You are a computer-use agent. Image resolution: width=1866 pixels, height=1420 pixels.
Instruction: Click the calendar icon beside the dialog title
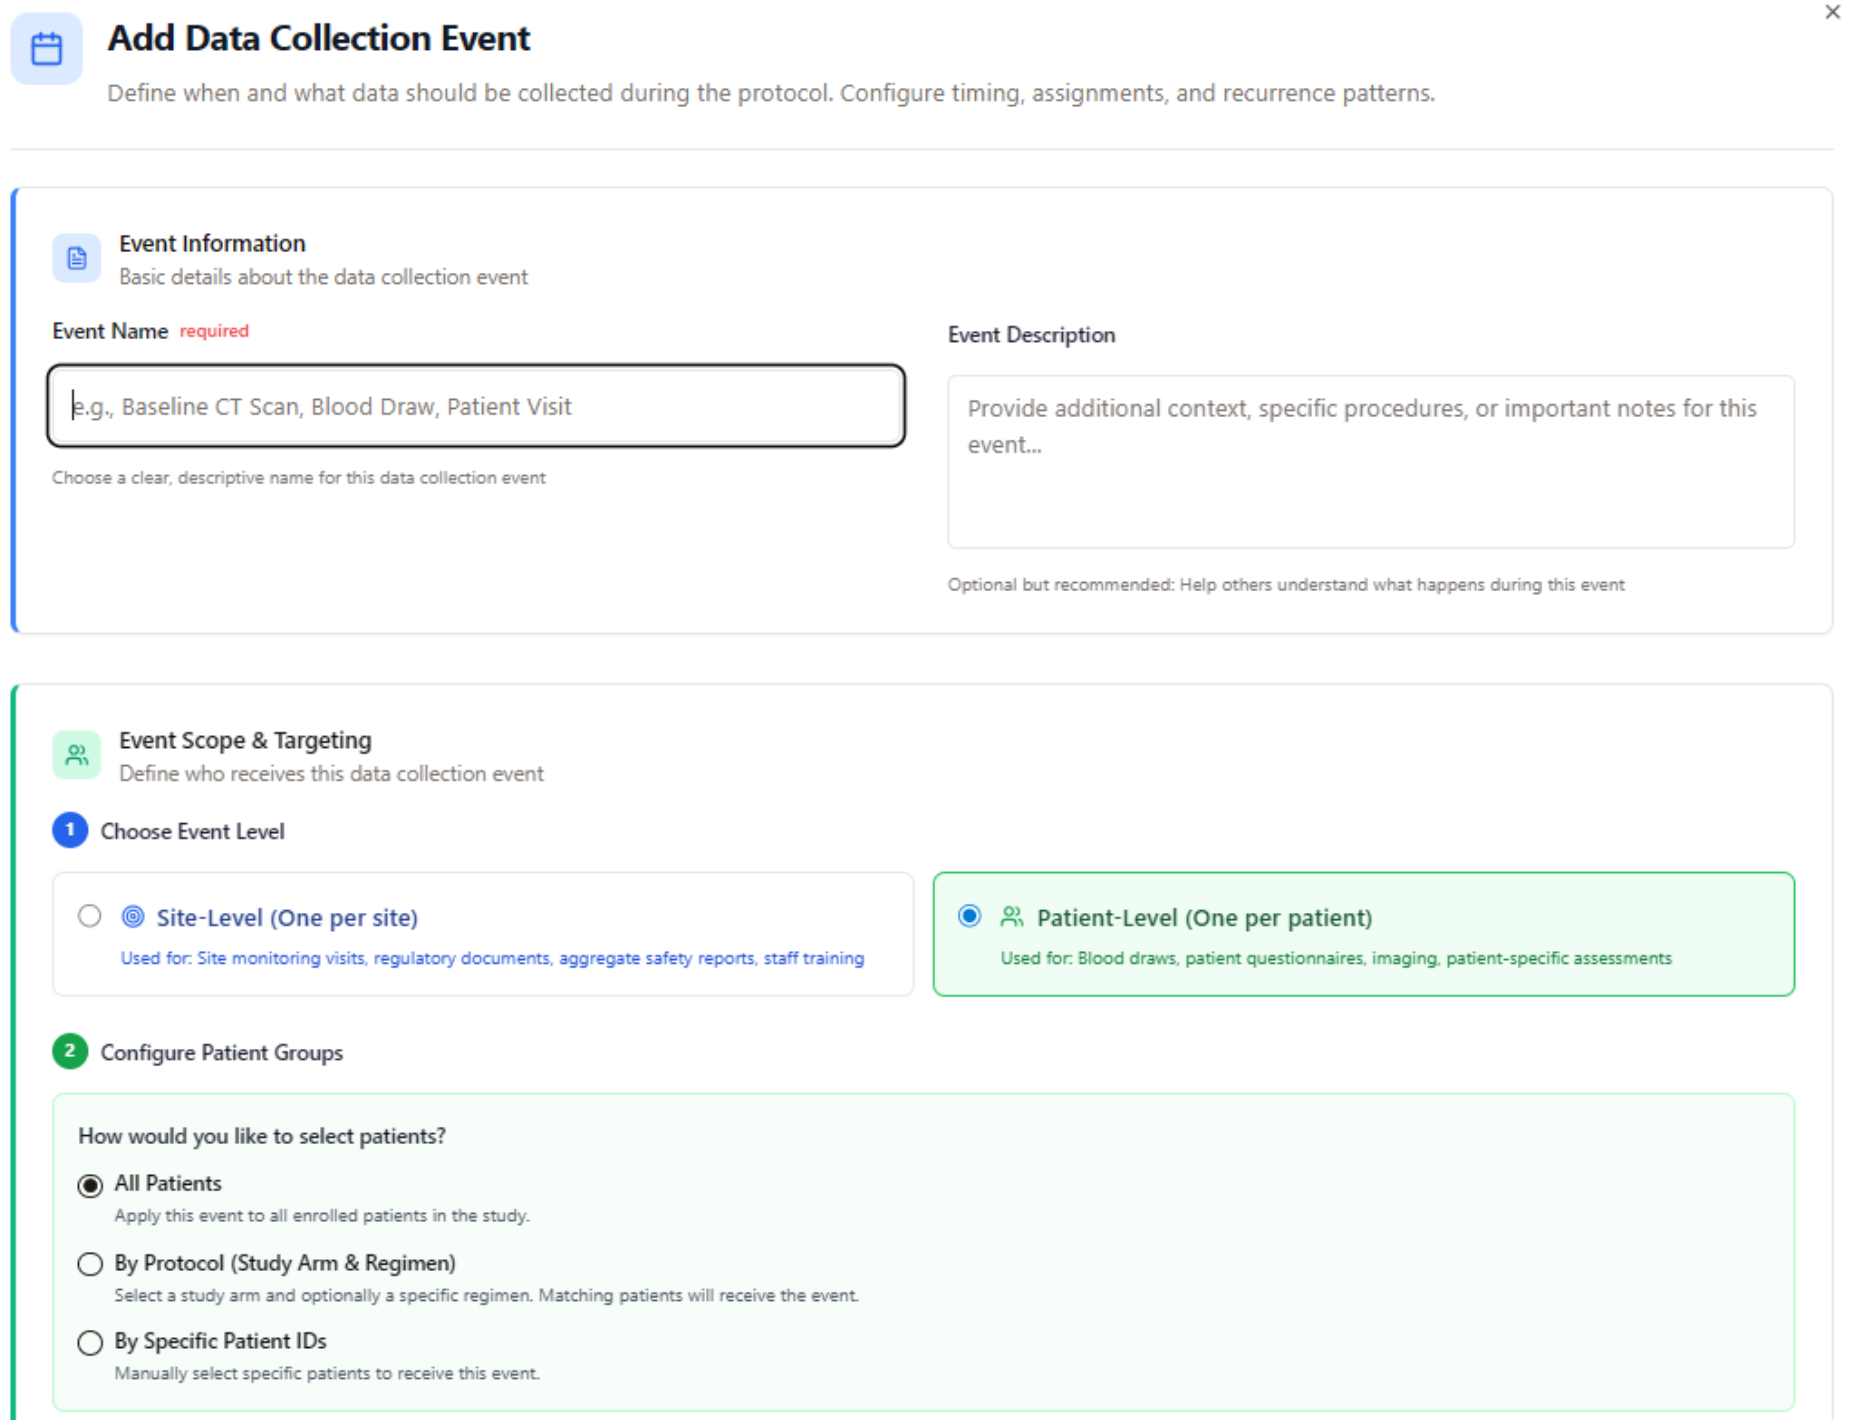(x=46, y=47)
